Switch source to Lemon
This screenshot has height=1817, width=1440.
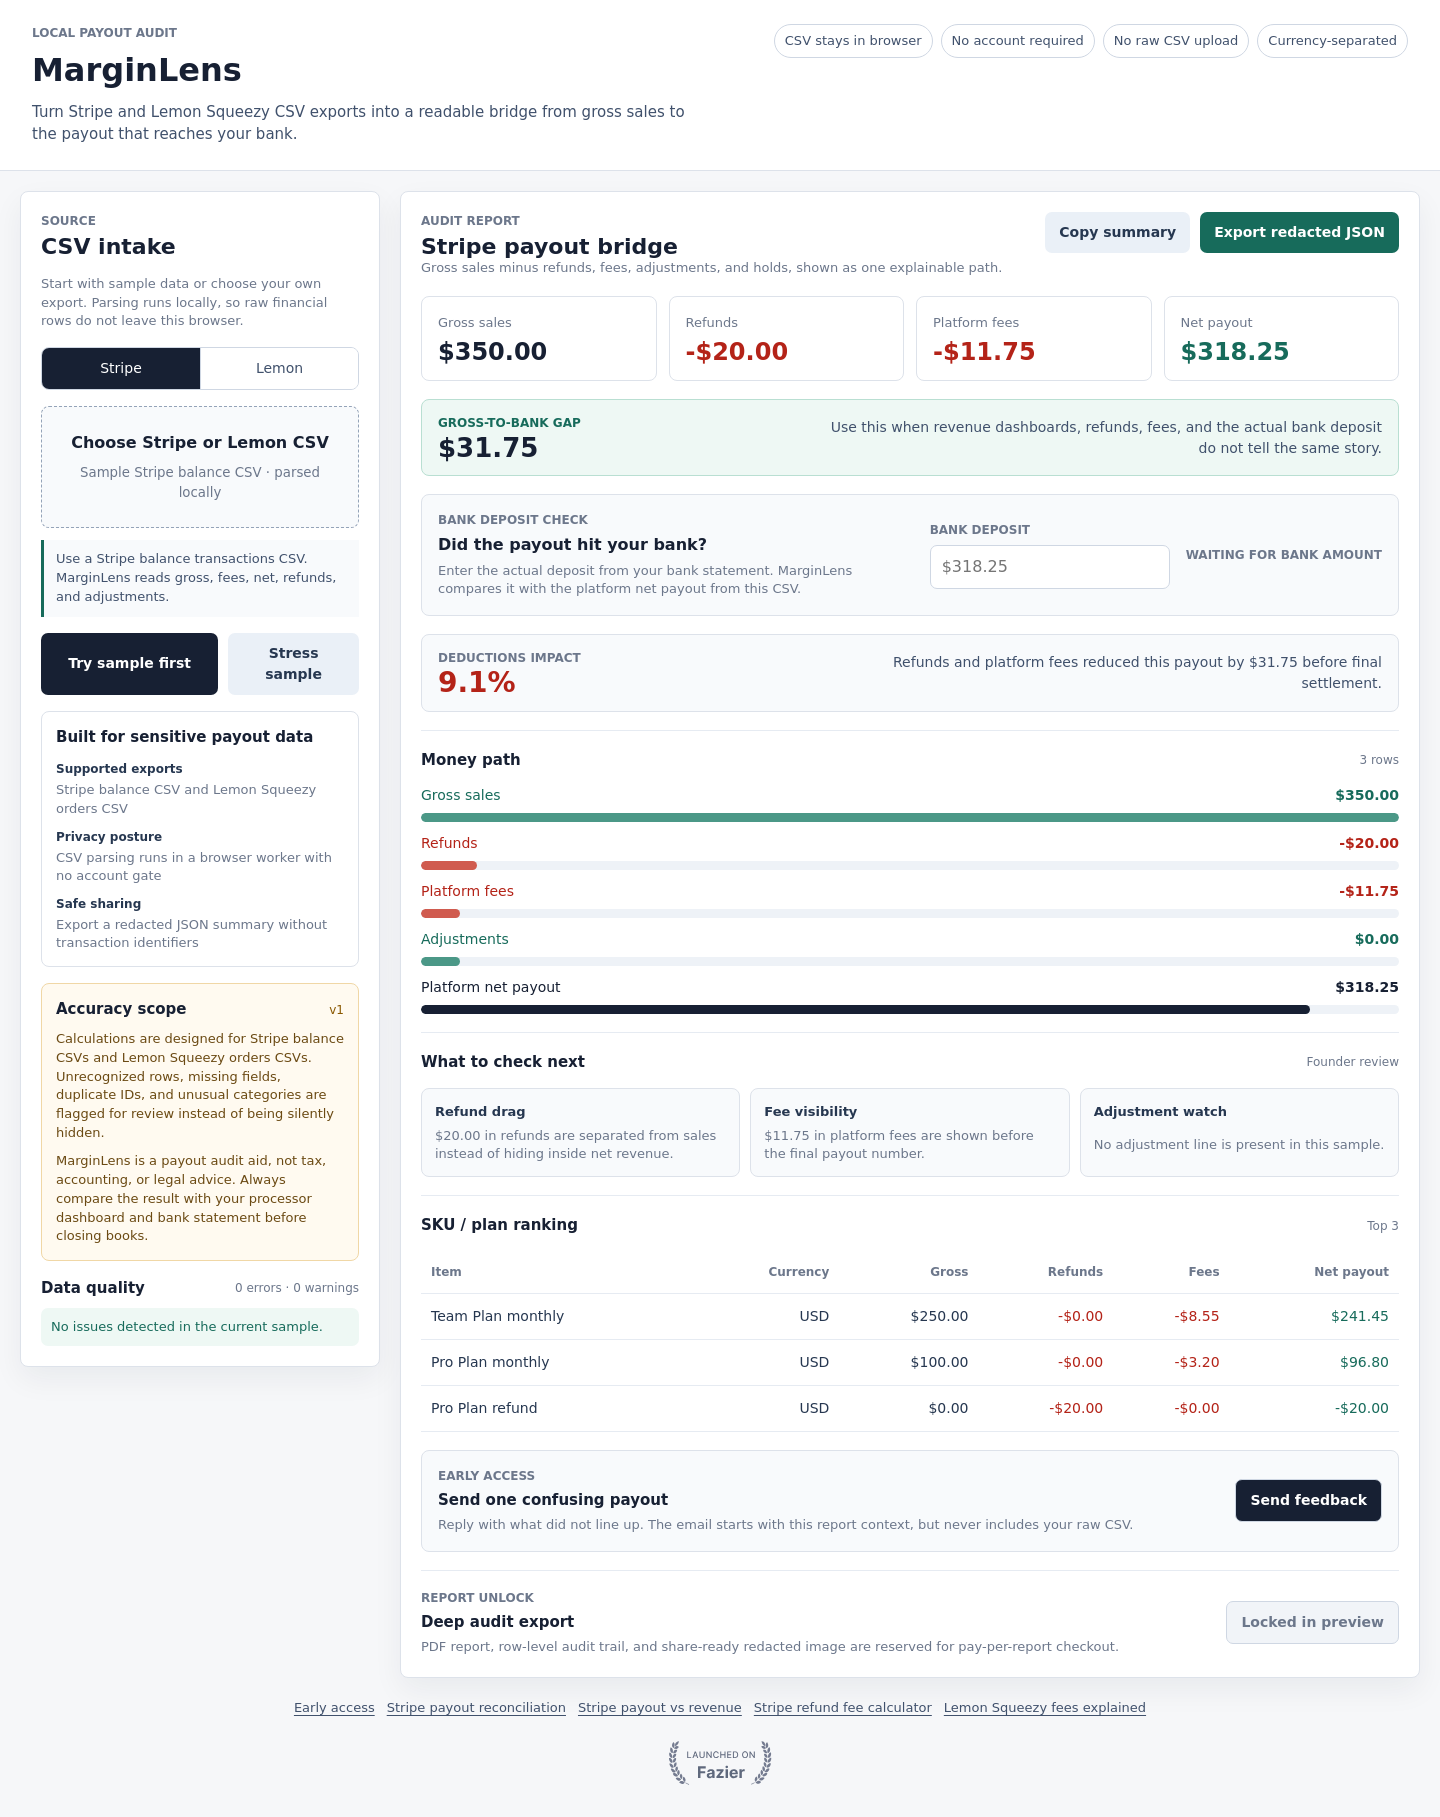pyautogui.click(x=279, y=368)
